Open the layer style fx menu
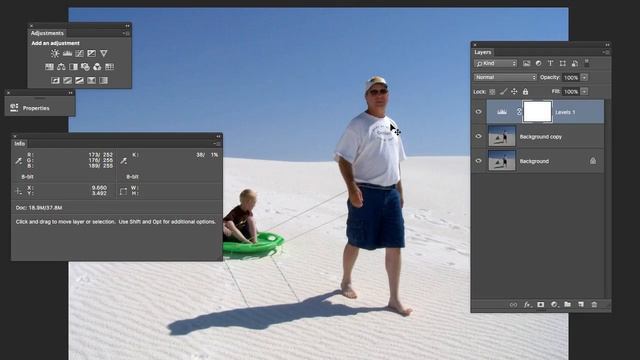Screen dimensions: 640x360 coord(527,304)
